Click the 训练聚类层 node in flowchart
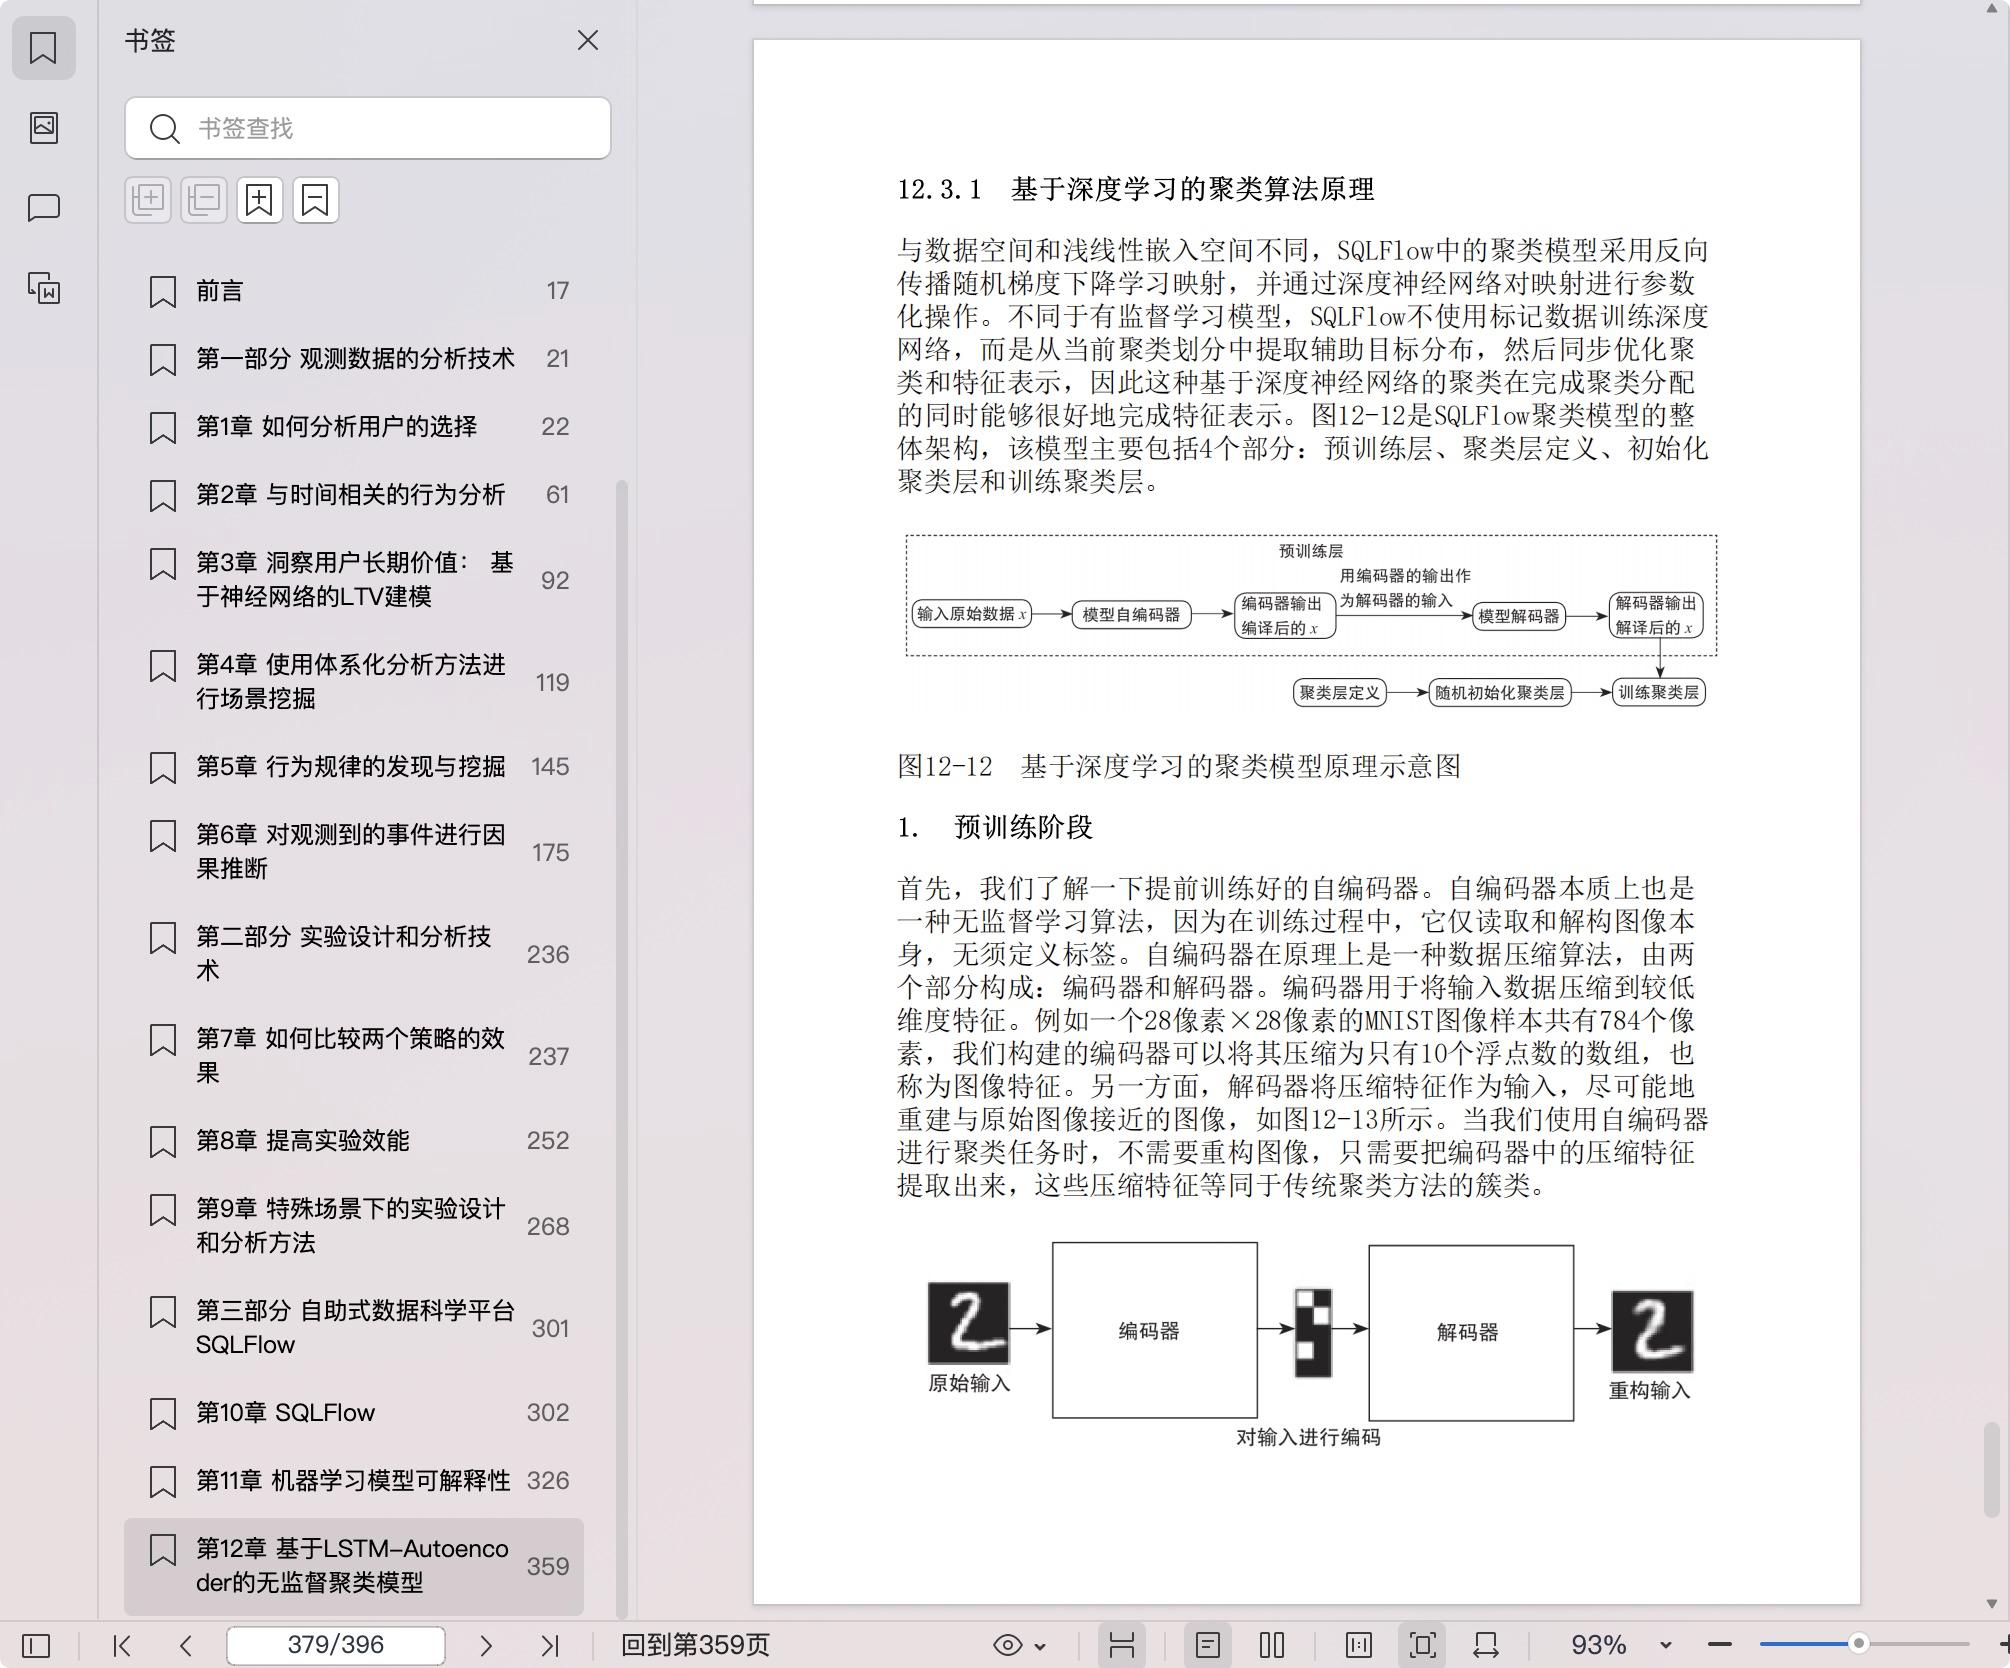Screen dimensions: 2010x1668 coord(1659,692)
